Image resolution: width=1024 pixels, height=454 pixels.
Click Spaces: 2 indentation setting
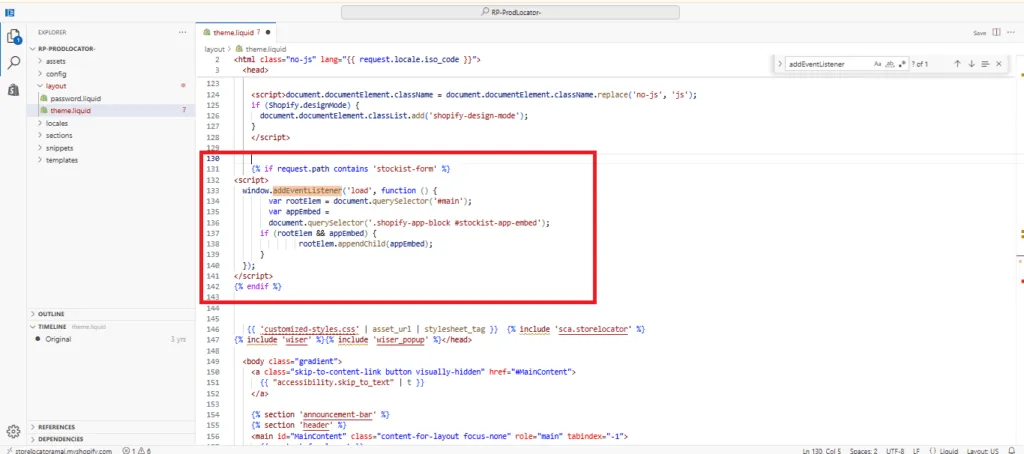click(x=864, y=450)
